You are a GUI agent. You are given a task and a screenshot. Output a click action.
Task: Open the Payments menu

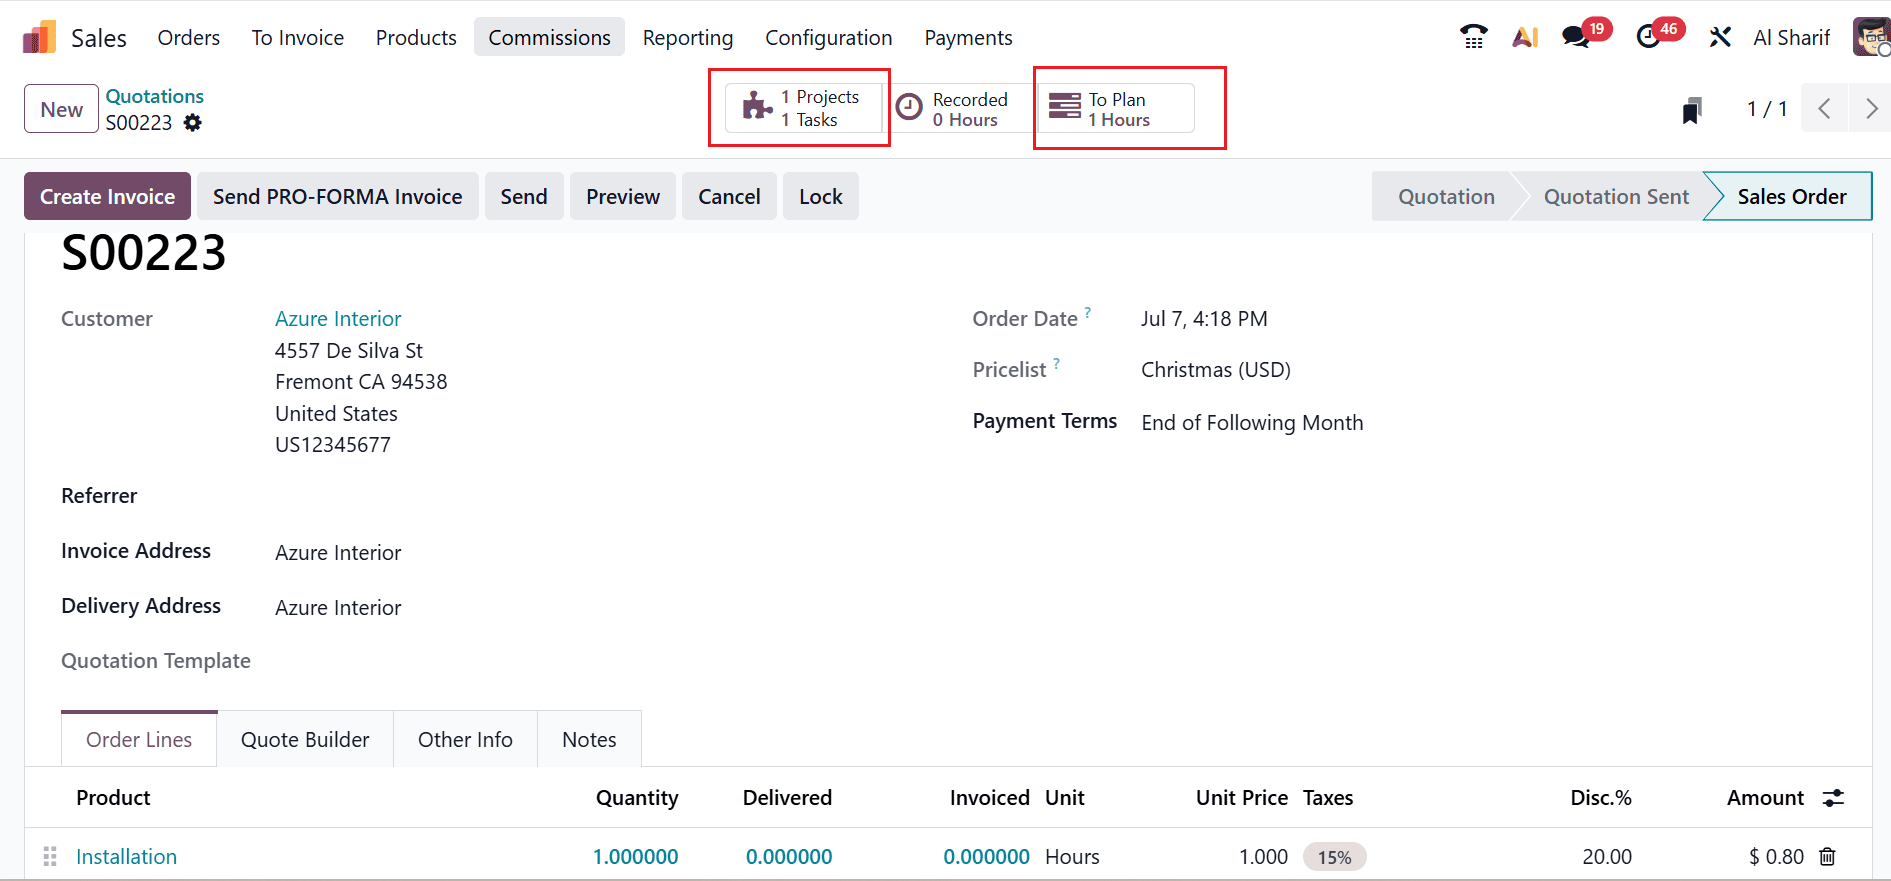[x=968, y=37]
